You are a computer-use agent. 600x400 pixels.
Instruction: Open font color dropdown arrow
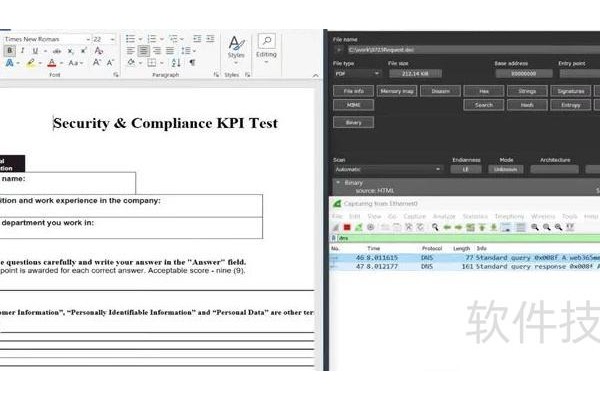tap(62, 63)
